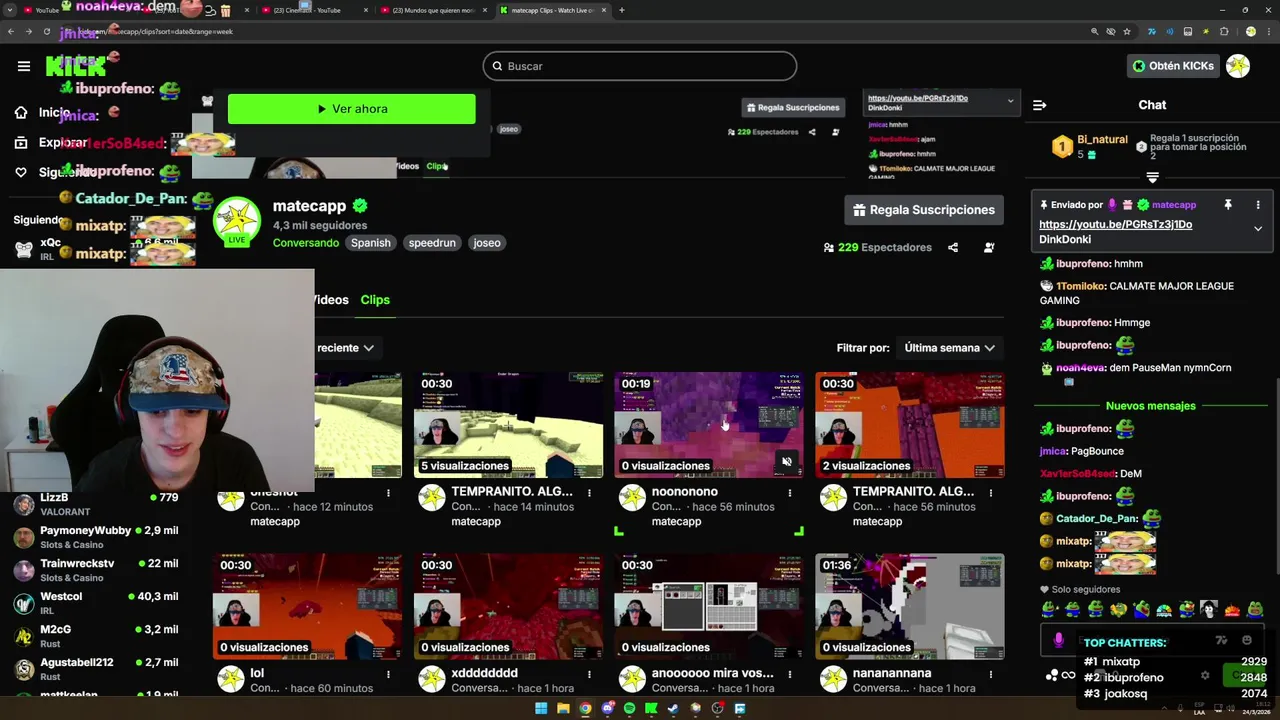Click 1Tomiloko username in chat
The height and width of the screenshot is (720, 1280).
coord(1080,286)
